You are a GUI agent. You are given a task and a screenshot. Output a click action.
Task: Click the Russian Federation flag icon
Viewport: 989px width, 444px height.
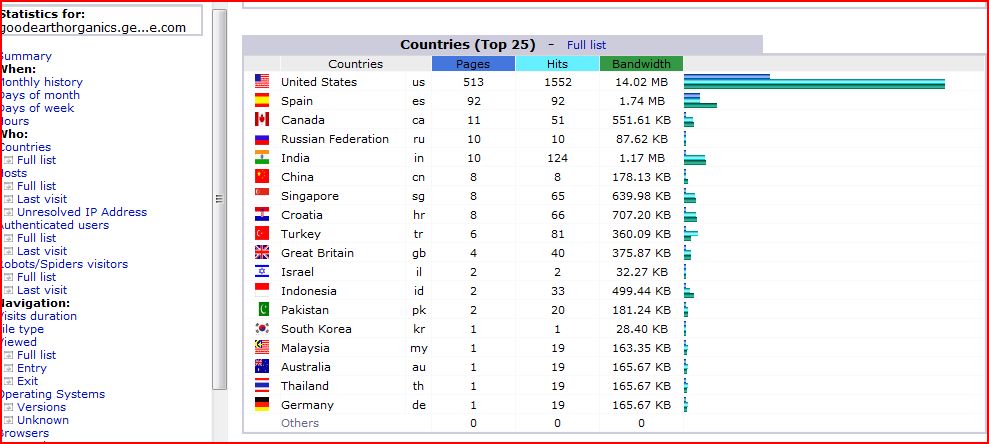(x=262, y=139)
